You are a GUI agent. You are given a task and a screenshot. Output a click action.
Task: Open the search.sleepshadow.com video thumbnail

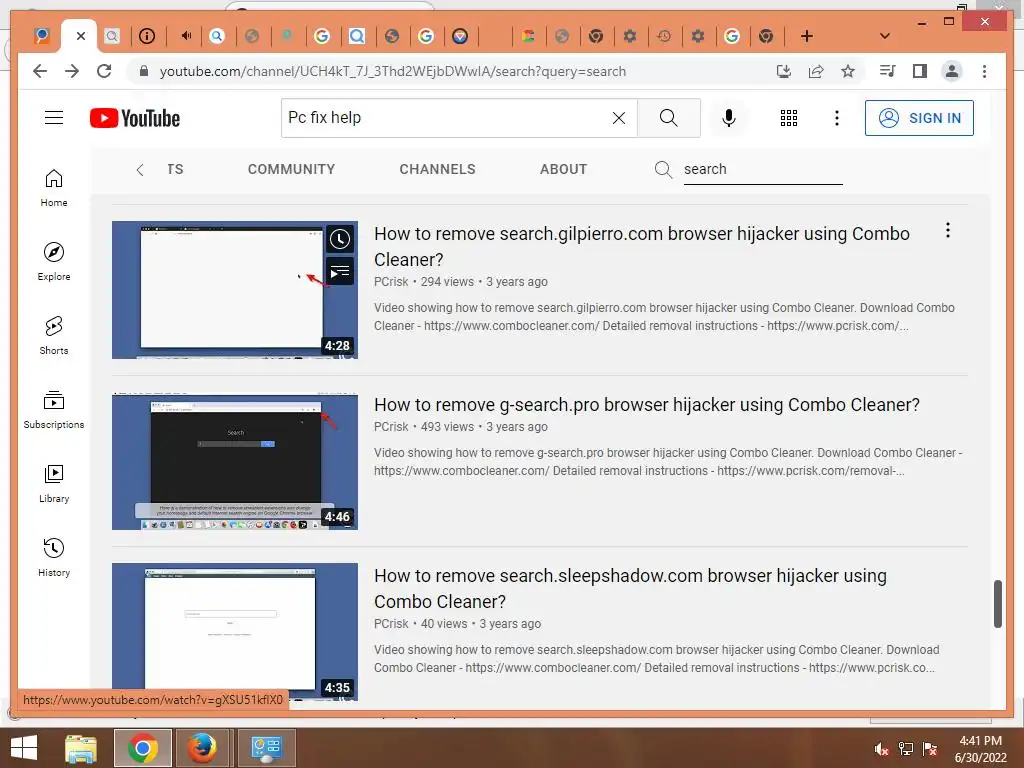tap(234, 632)
